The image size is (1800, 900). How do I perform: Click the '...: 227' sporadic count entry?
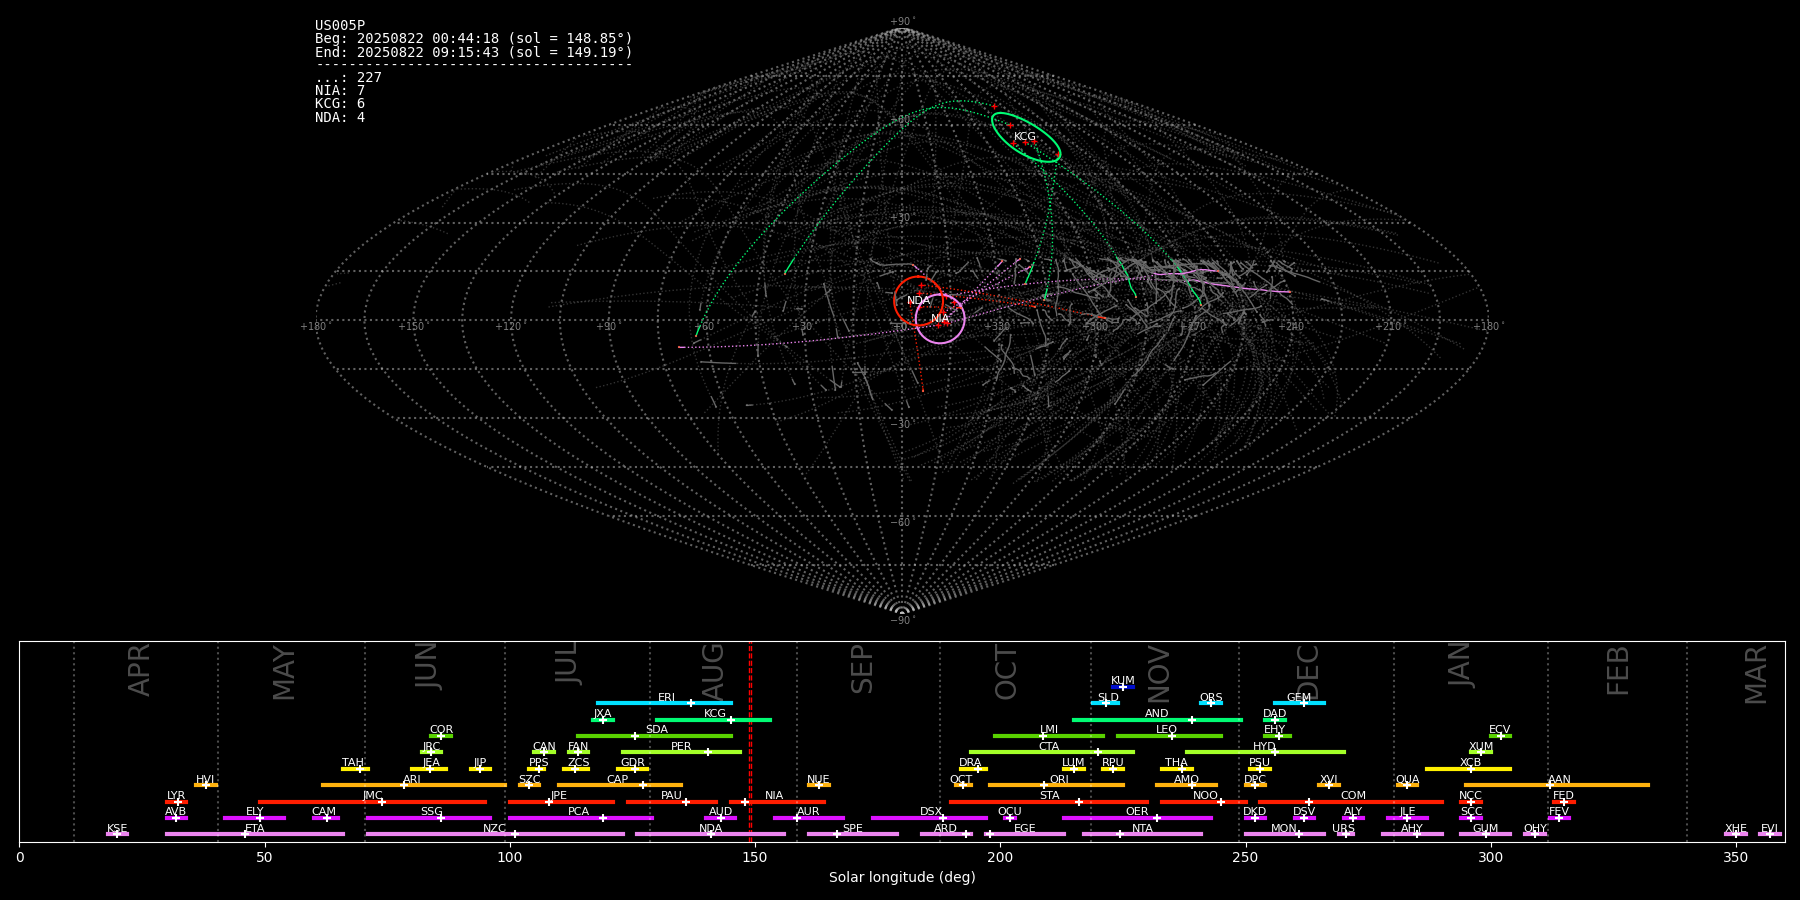348,78
